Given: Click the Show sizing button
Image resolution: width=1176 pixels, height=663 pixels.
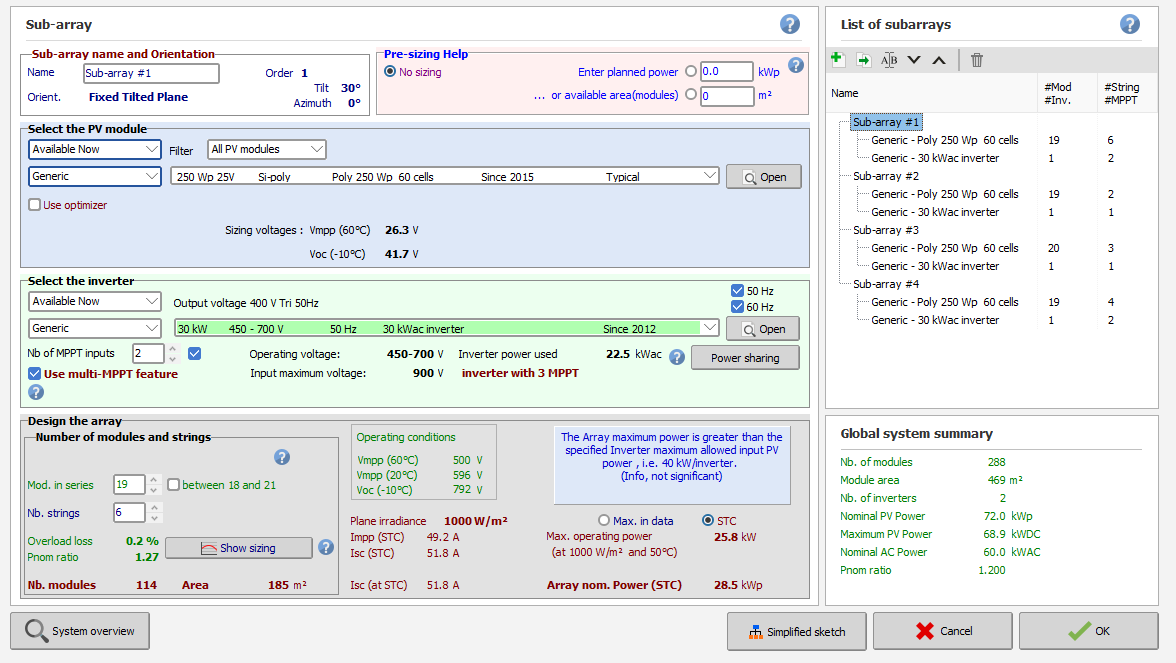Looking at the screenshot, I should pyautogui.click(x=238, y=548).
